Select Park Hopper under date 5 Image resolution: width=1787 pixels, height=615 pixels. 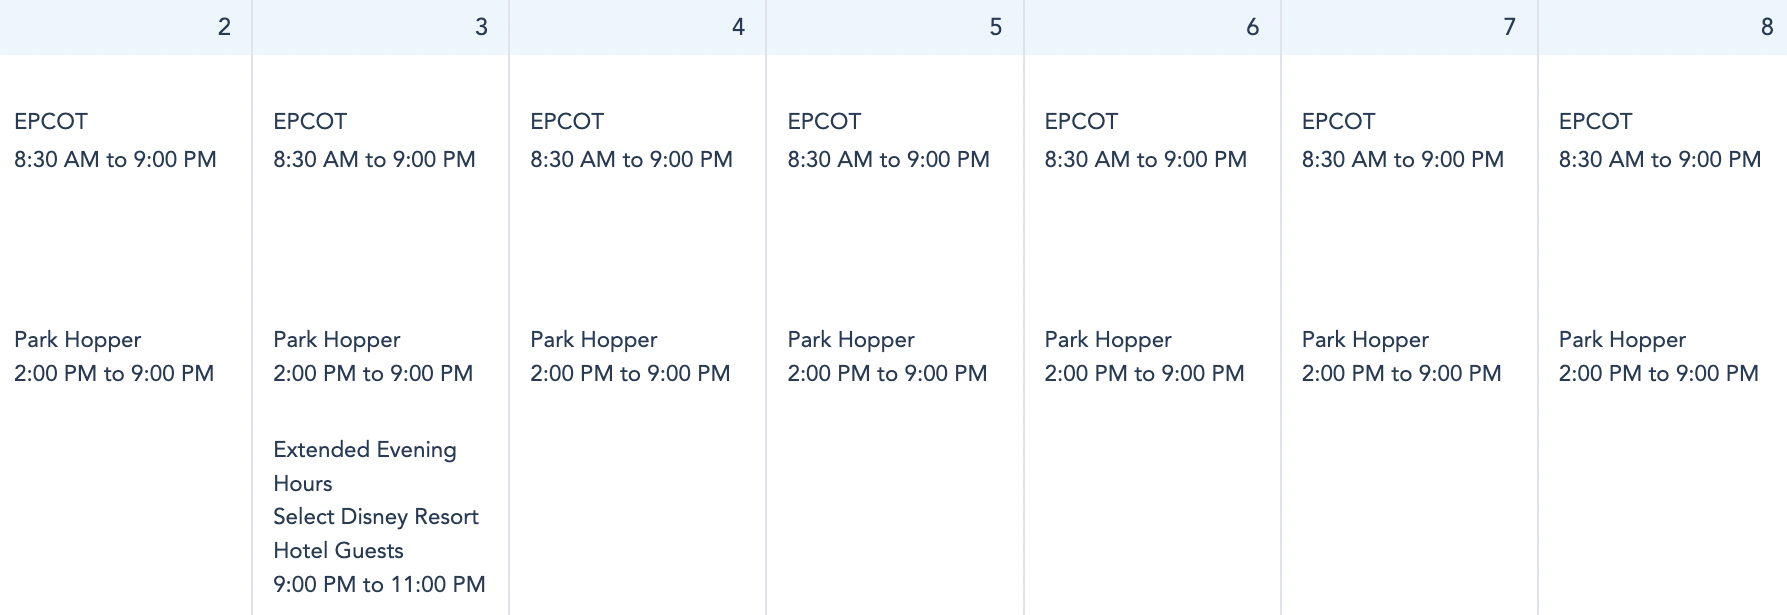pos(851,340)
